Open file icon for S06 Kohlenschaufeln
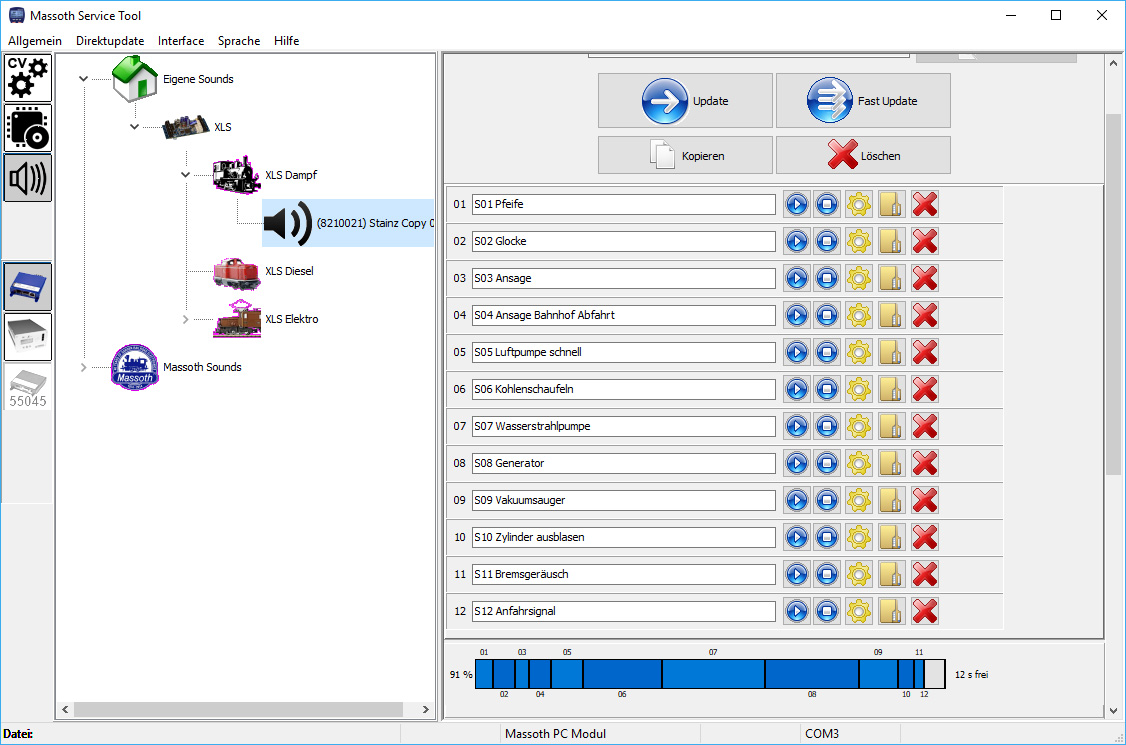 (890, 389)
